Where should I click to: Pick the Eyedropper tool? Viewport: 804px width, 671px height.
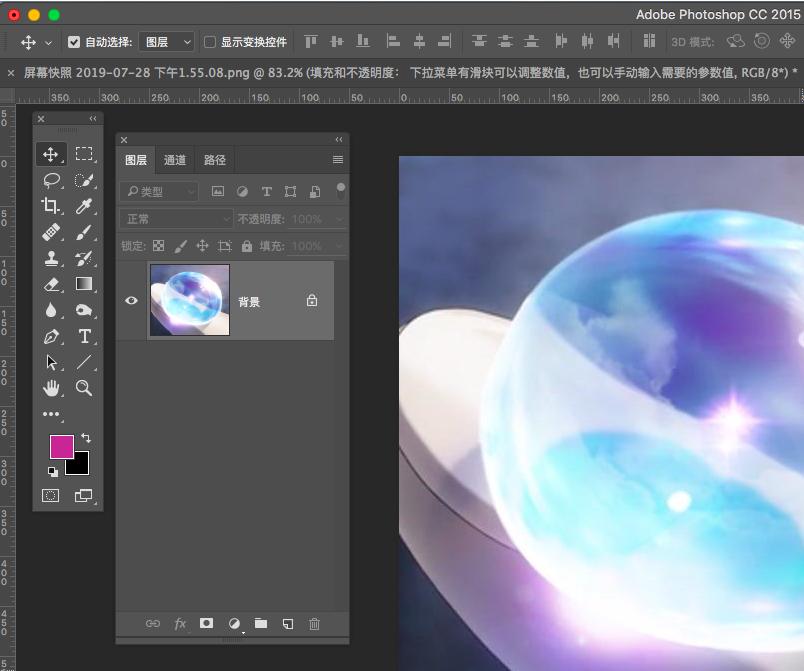tap(84, 206)
